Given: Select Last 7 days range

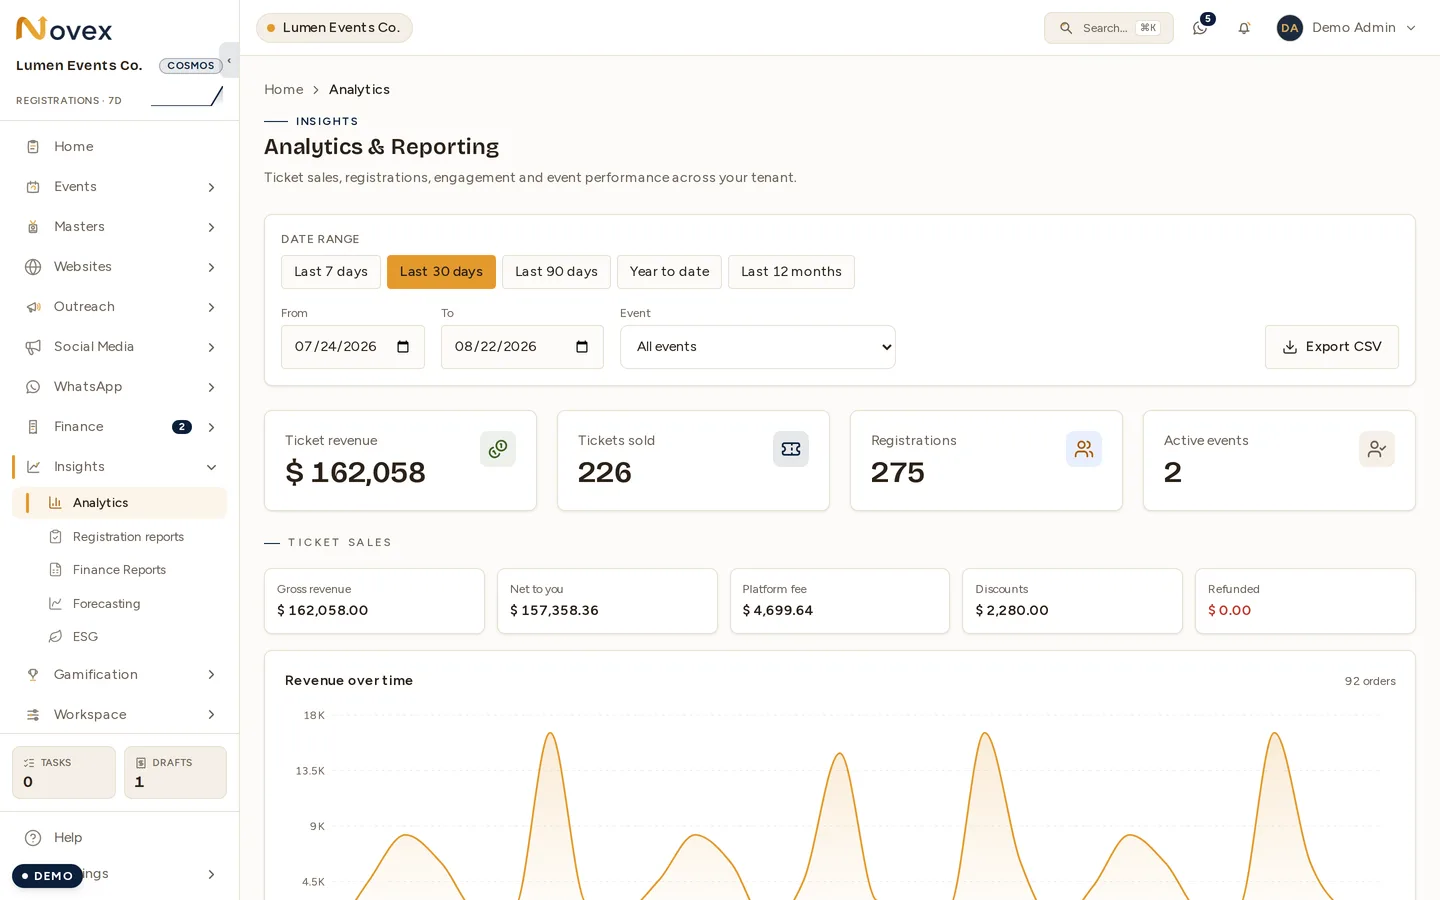Looking at the screenshot, I should [x=331, y=272].
